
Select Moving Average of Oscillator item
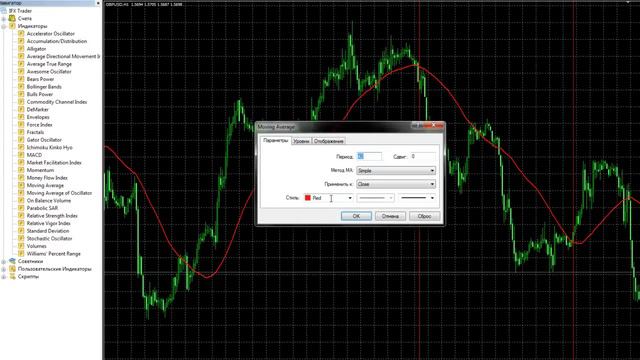[59, 193]
